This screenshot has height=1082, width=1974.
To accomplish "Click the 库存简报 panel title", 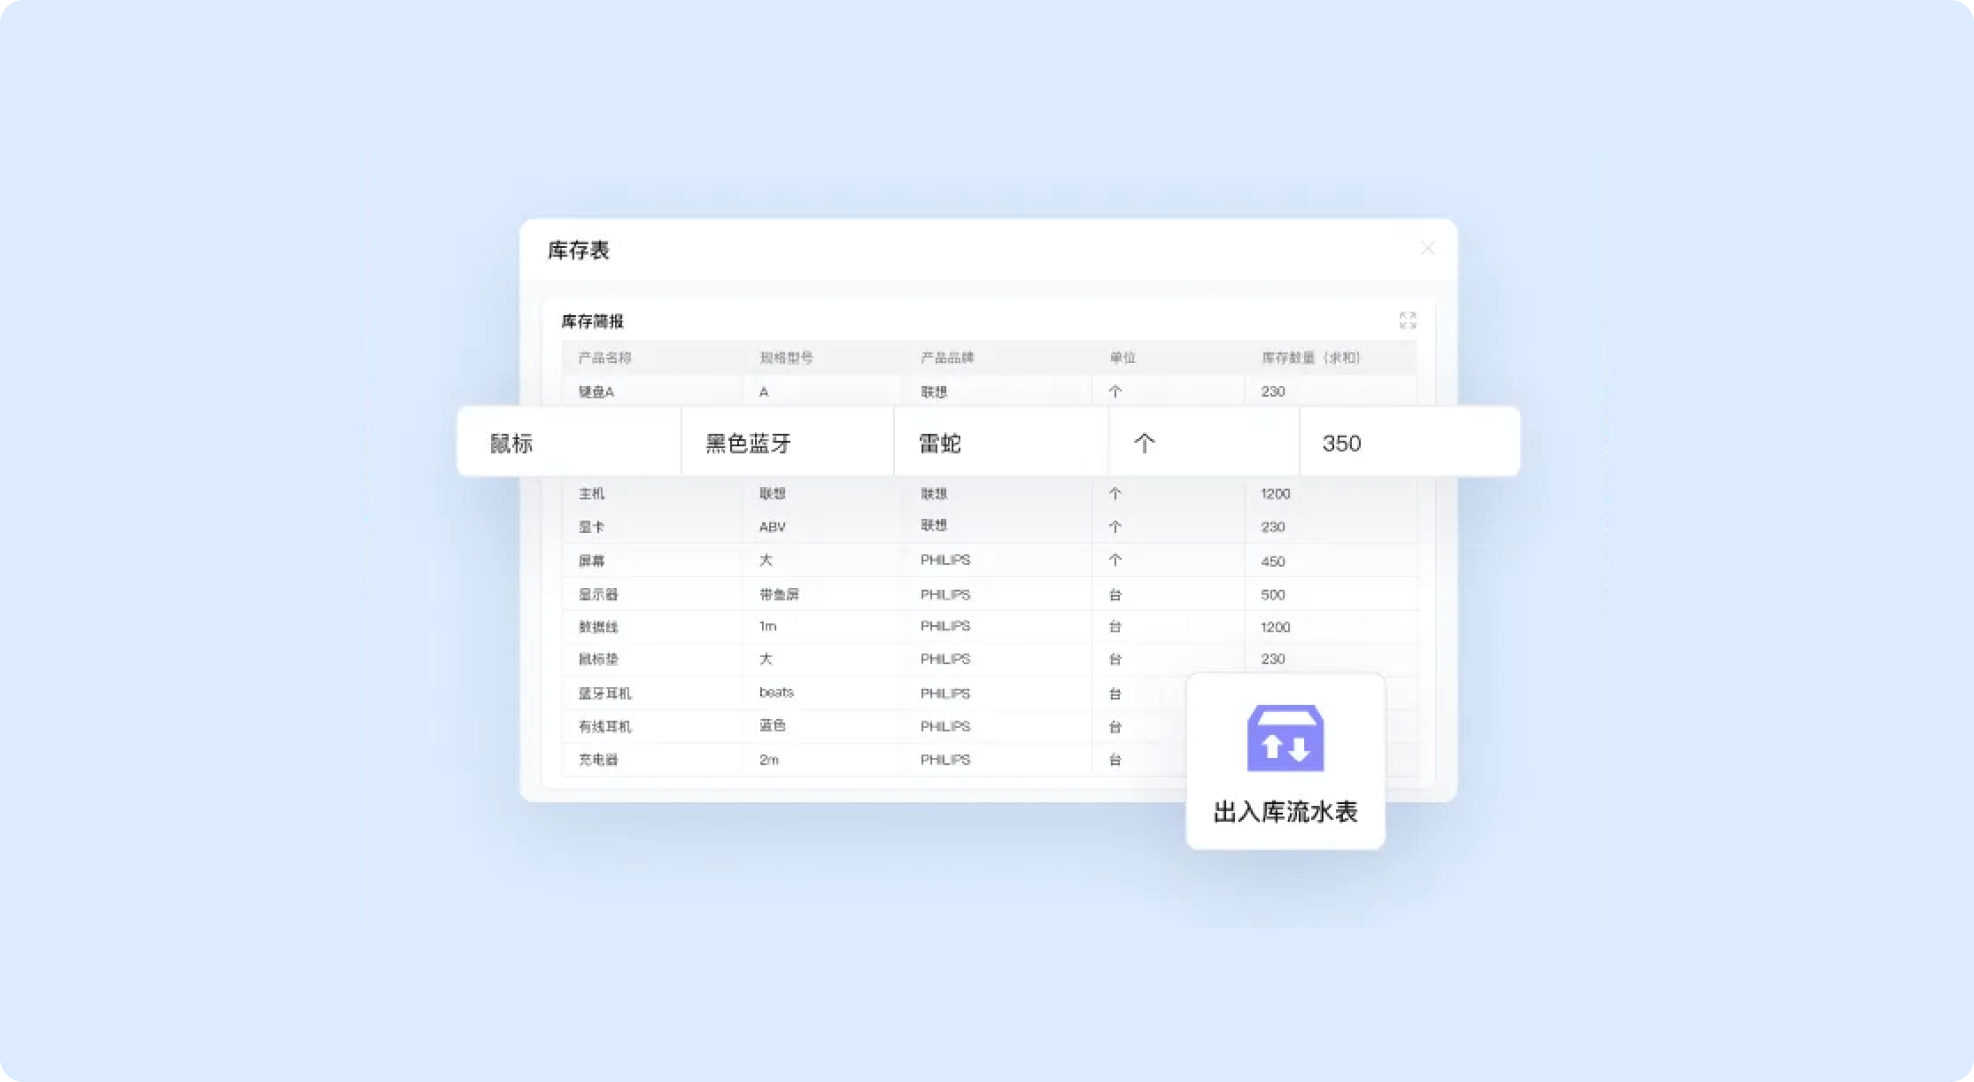I will pos(592,321).
